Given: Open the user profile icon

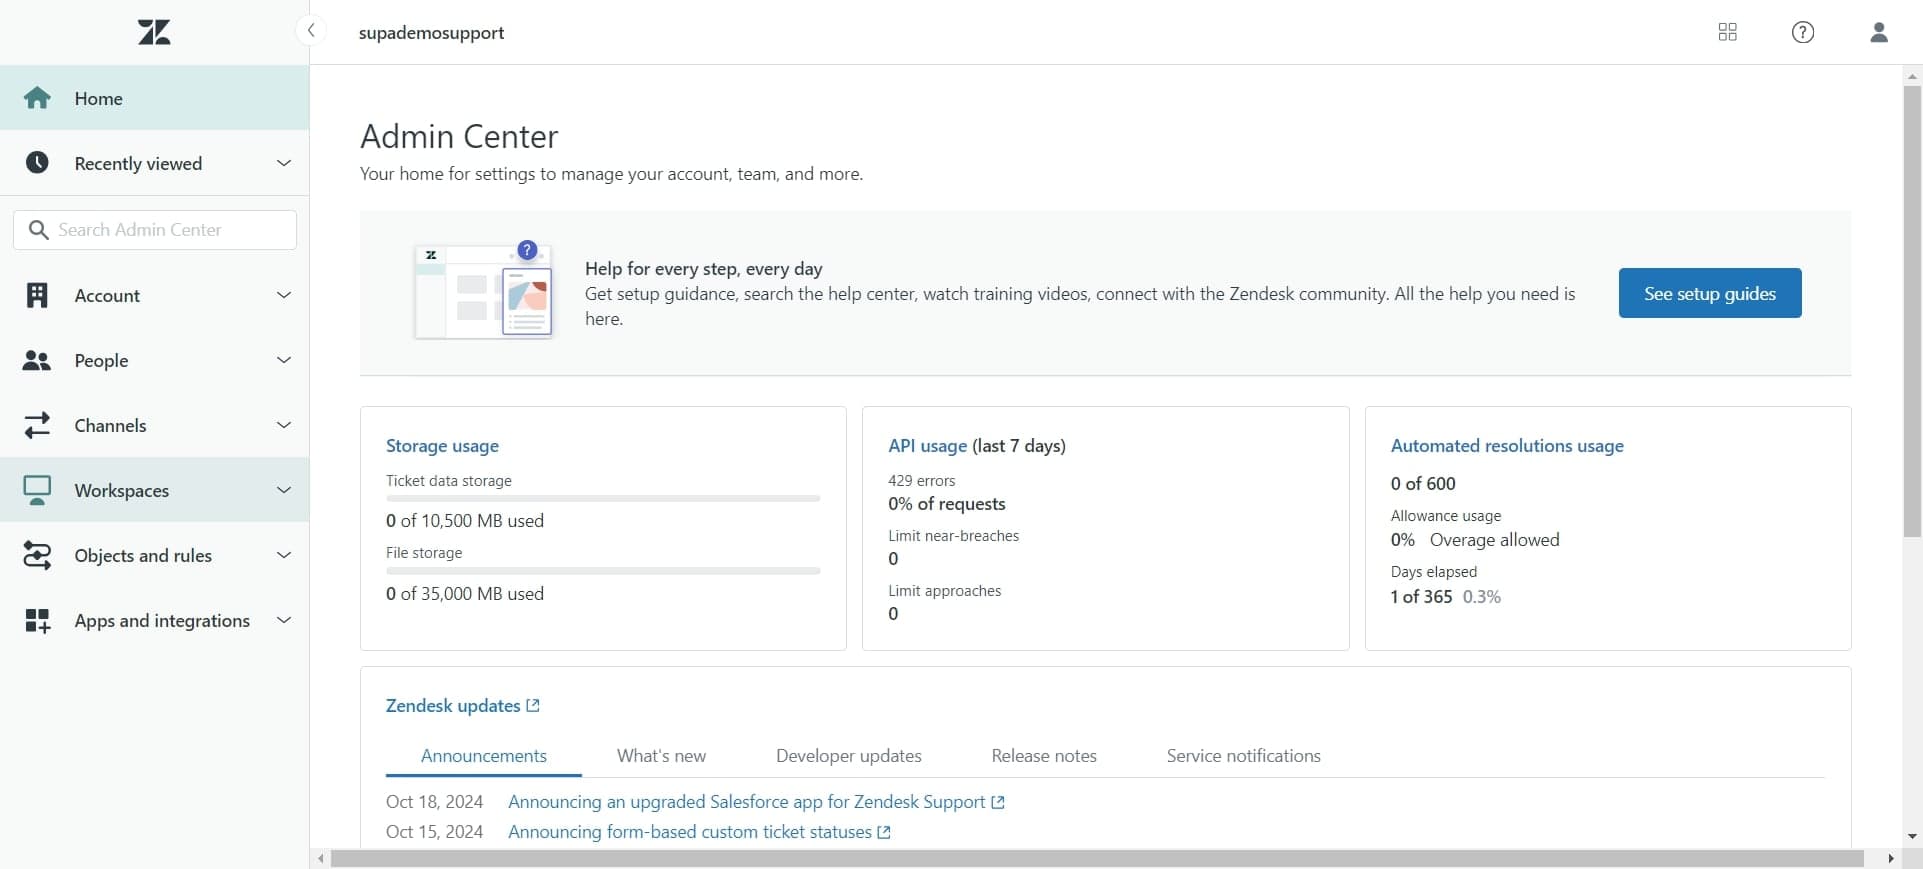Looking at the screenshot, I should click(1878, 32).
